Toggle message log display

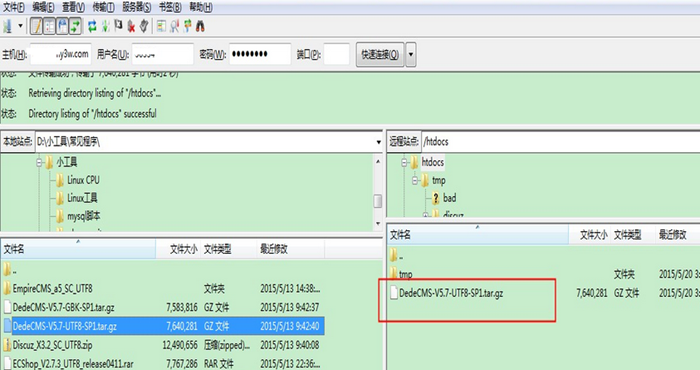(36, 26)
